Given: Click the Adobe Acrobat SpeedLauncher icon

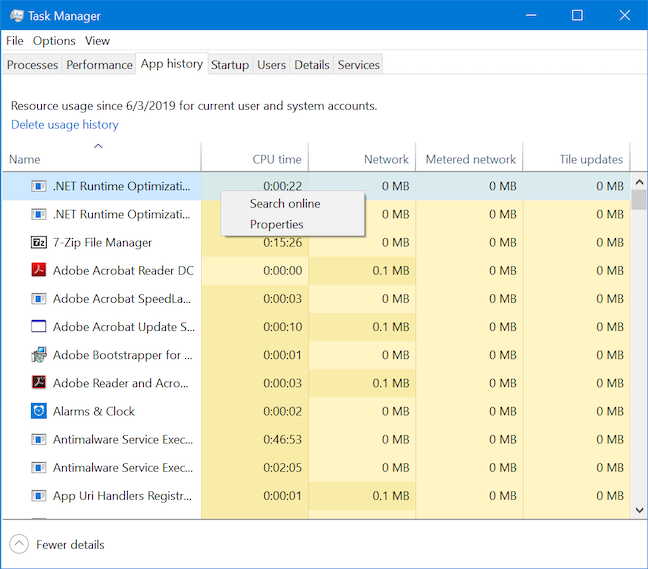Looking at the screenshot, I should click(x=38, y=299).
